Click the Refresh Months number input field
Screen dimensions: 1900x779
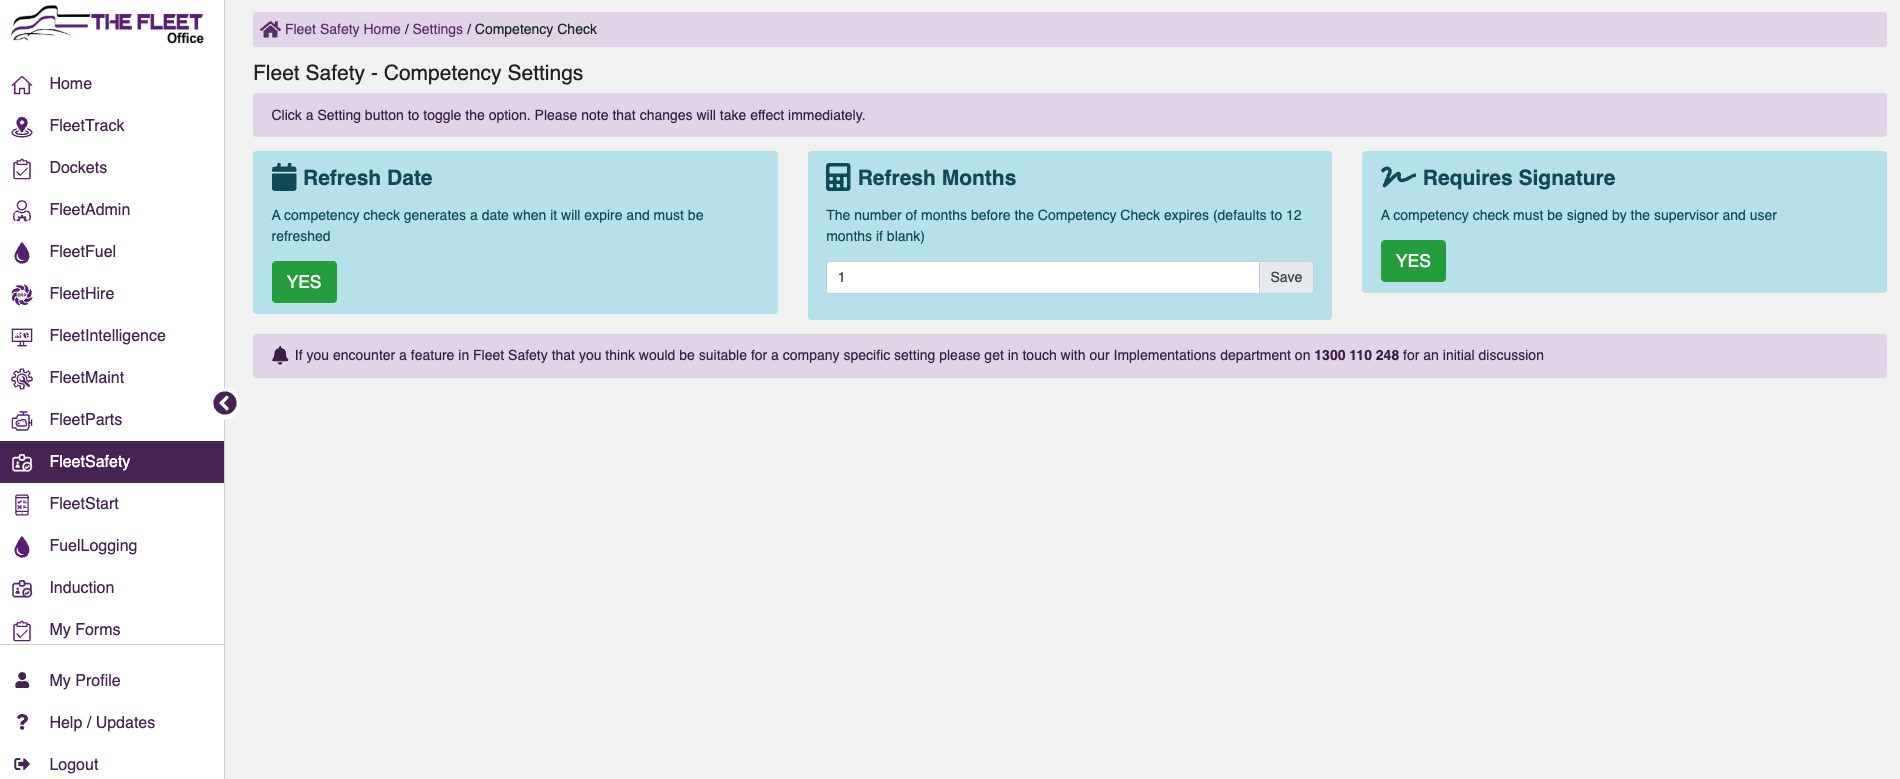click(x=1042, y=278)
